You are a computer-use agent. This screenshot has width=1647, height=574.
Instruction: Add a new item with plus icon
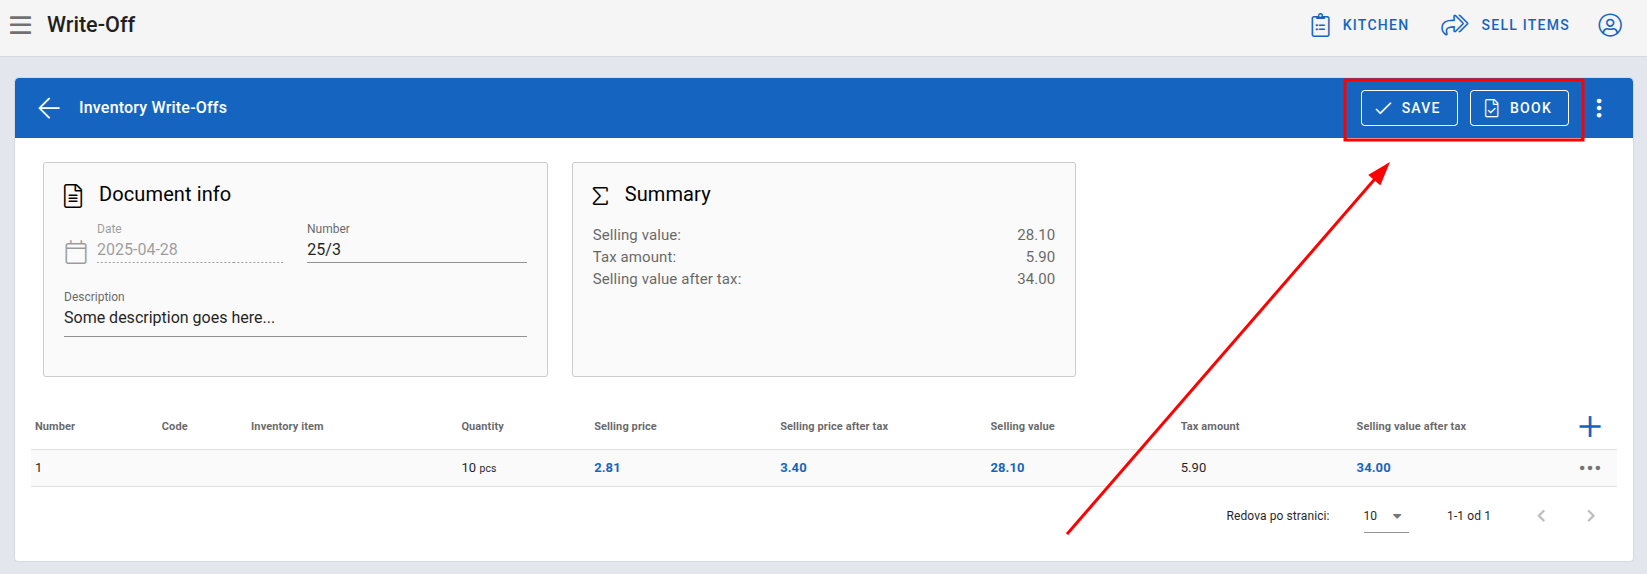tap(1590, 427)
